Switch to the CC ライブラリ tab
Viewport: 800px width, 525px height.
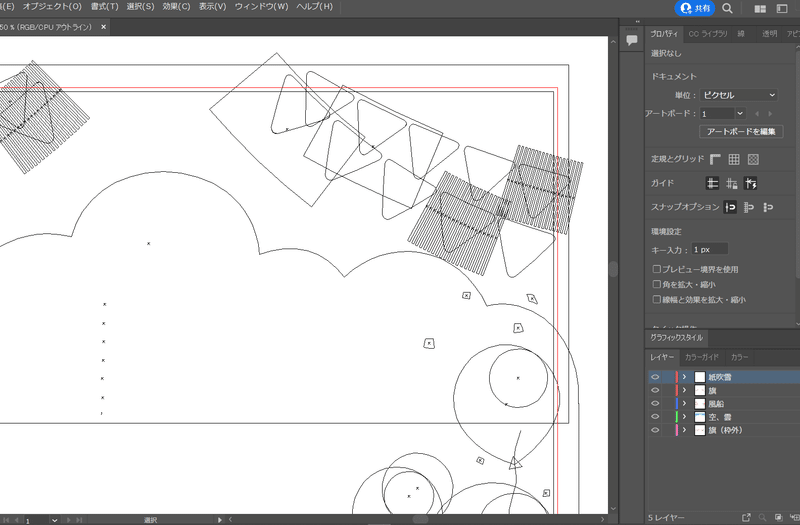[708, 34]
